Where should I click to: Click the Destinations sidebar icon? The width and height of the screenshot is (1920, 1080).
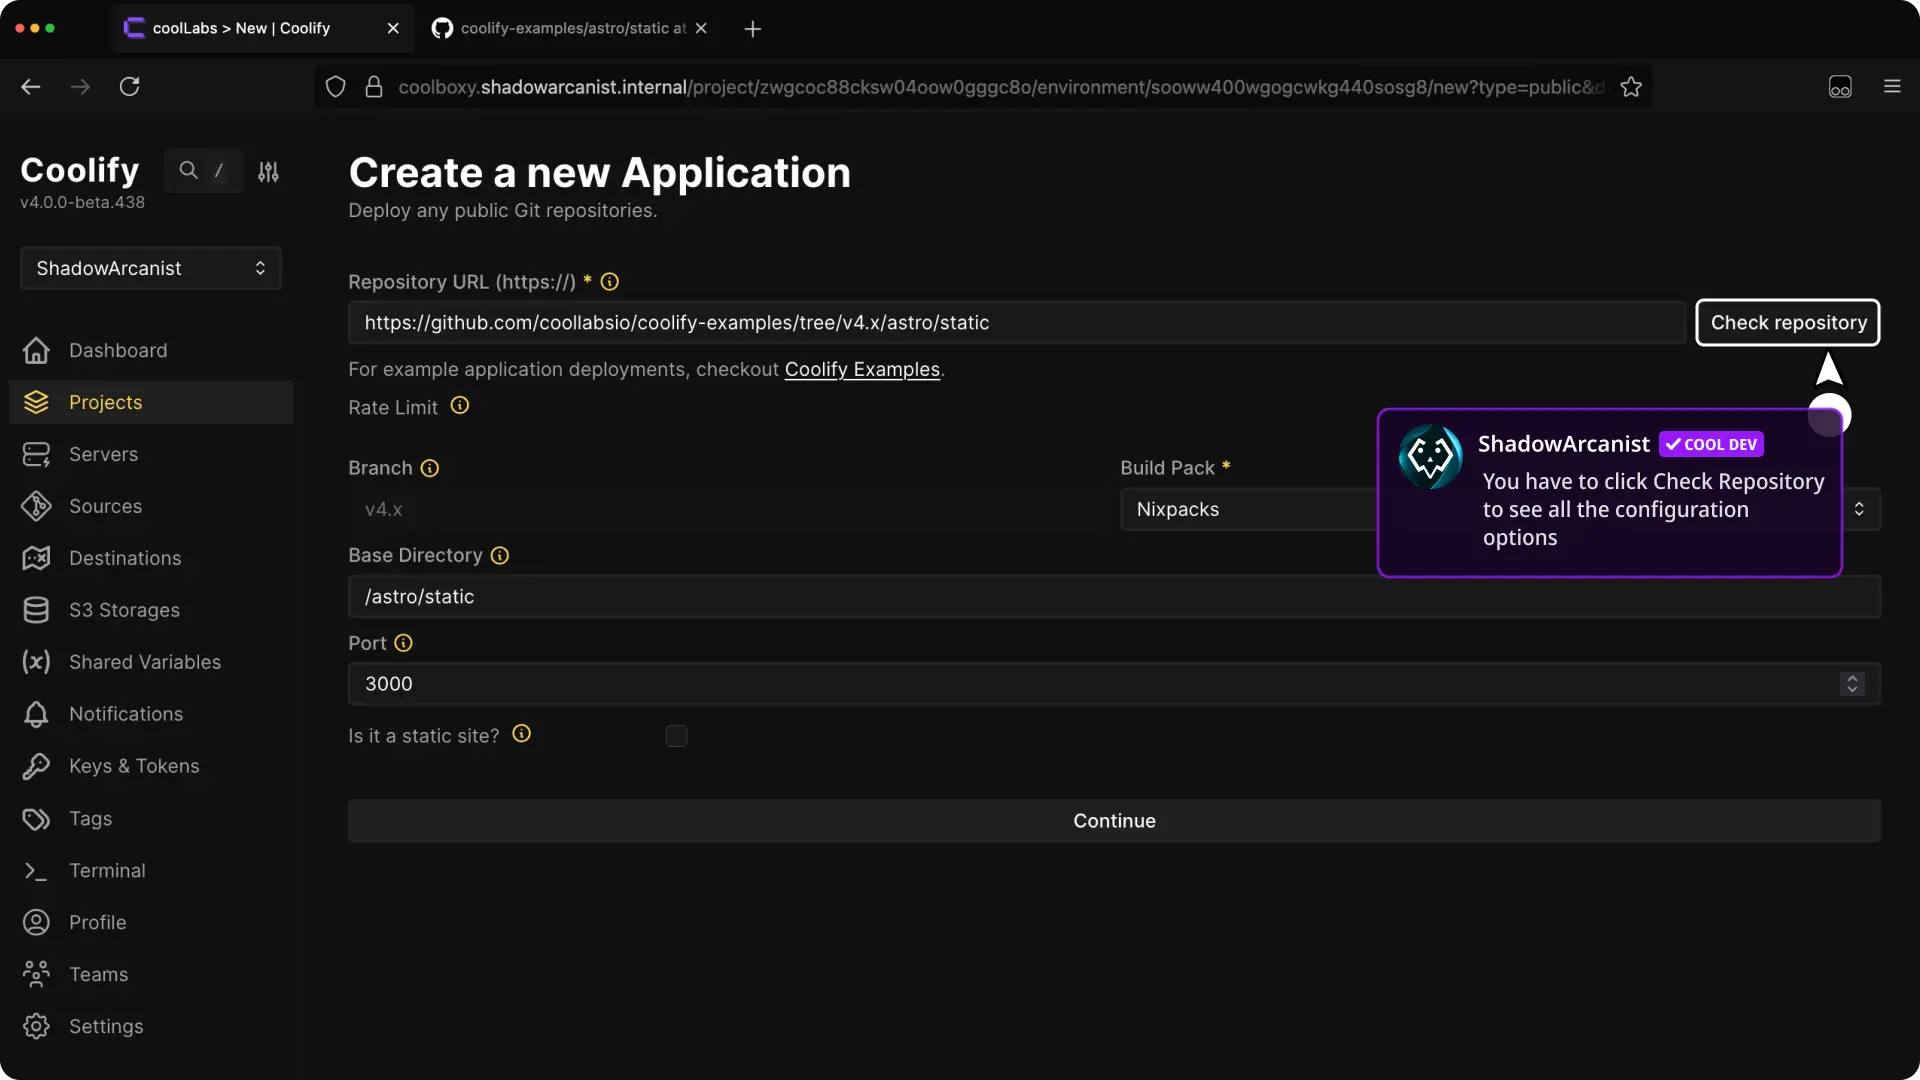(36, 558)
